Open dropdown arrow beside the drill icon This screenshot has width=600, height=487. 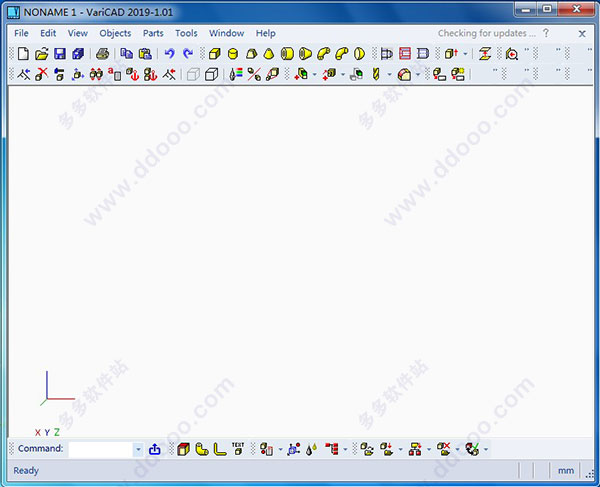pyautogui.click(x=389, y=74)
